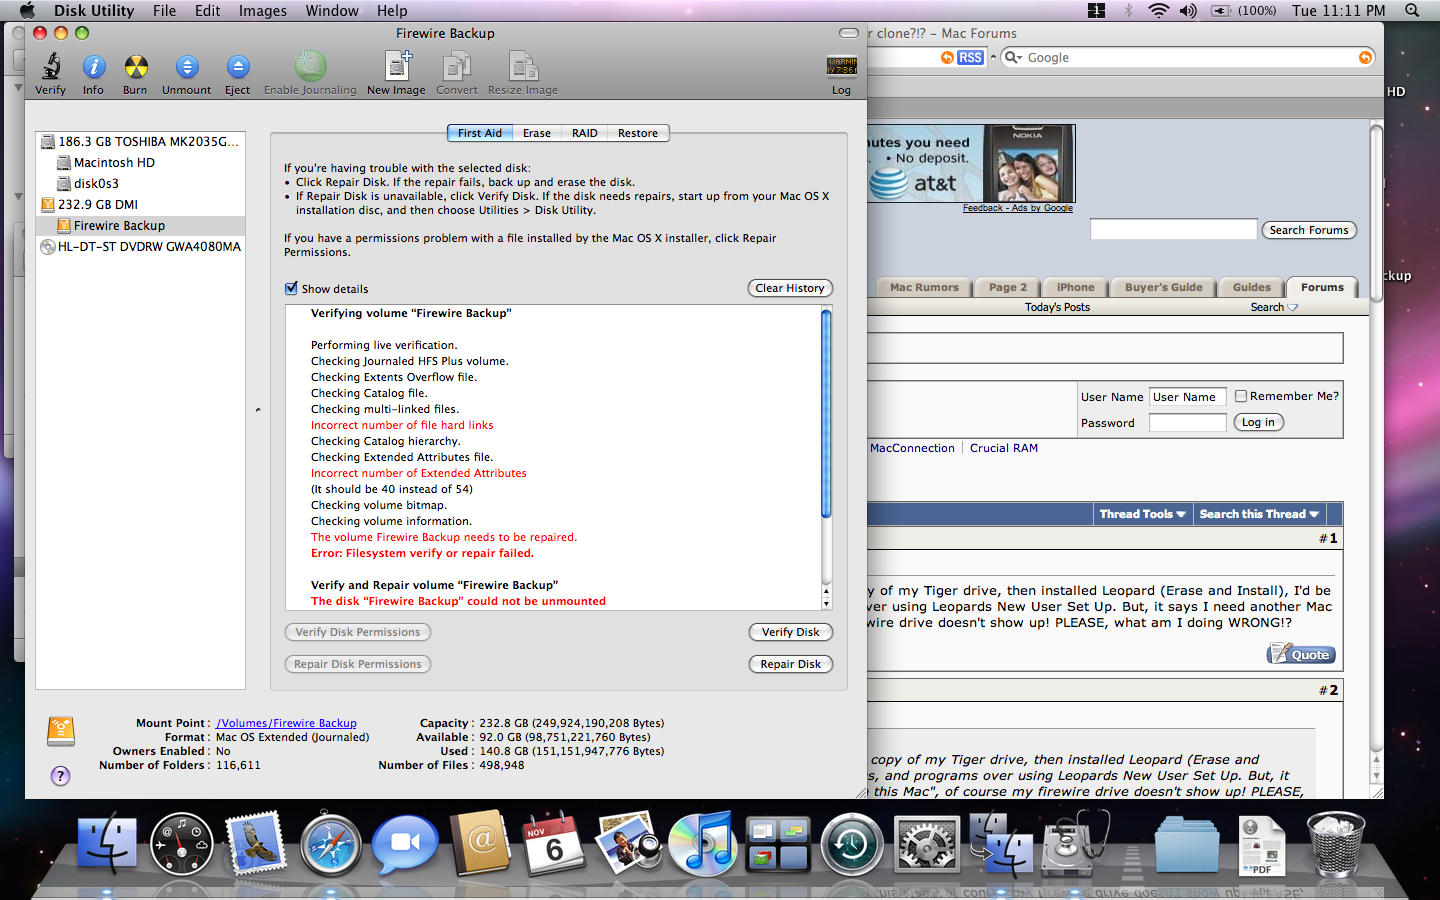1440x900 pixels.
Task: Open the File menu
Action: (x=164, y=11)
